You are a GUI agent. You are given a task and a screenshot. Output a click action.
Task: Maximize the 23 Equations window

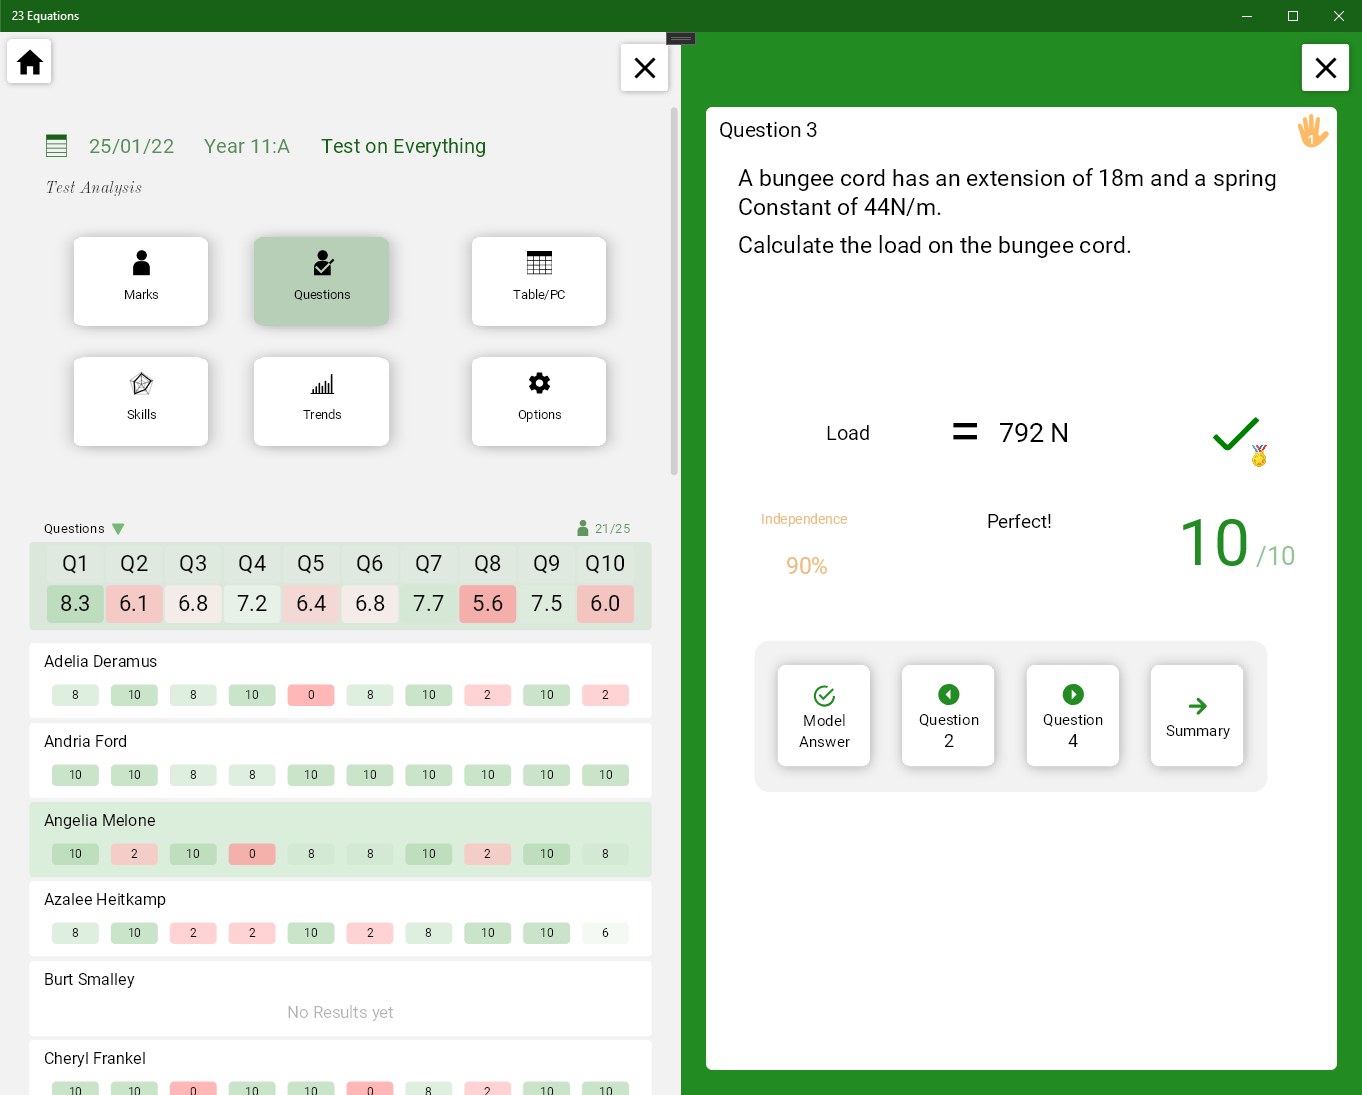1293,16
